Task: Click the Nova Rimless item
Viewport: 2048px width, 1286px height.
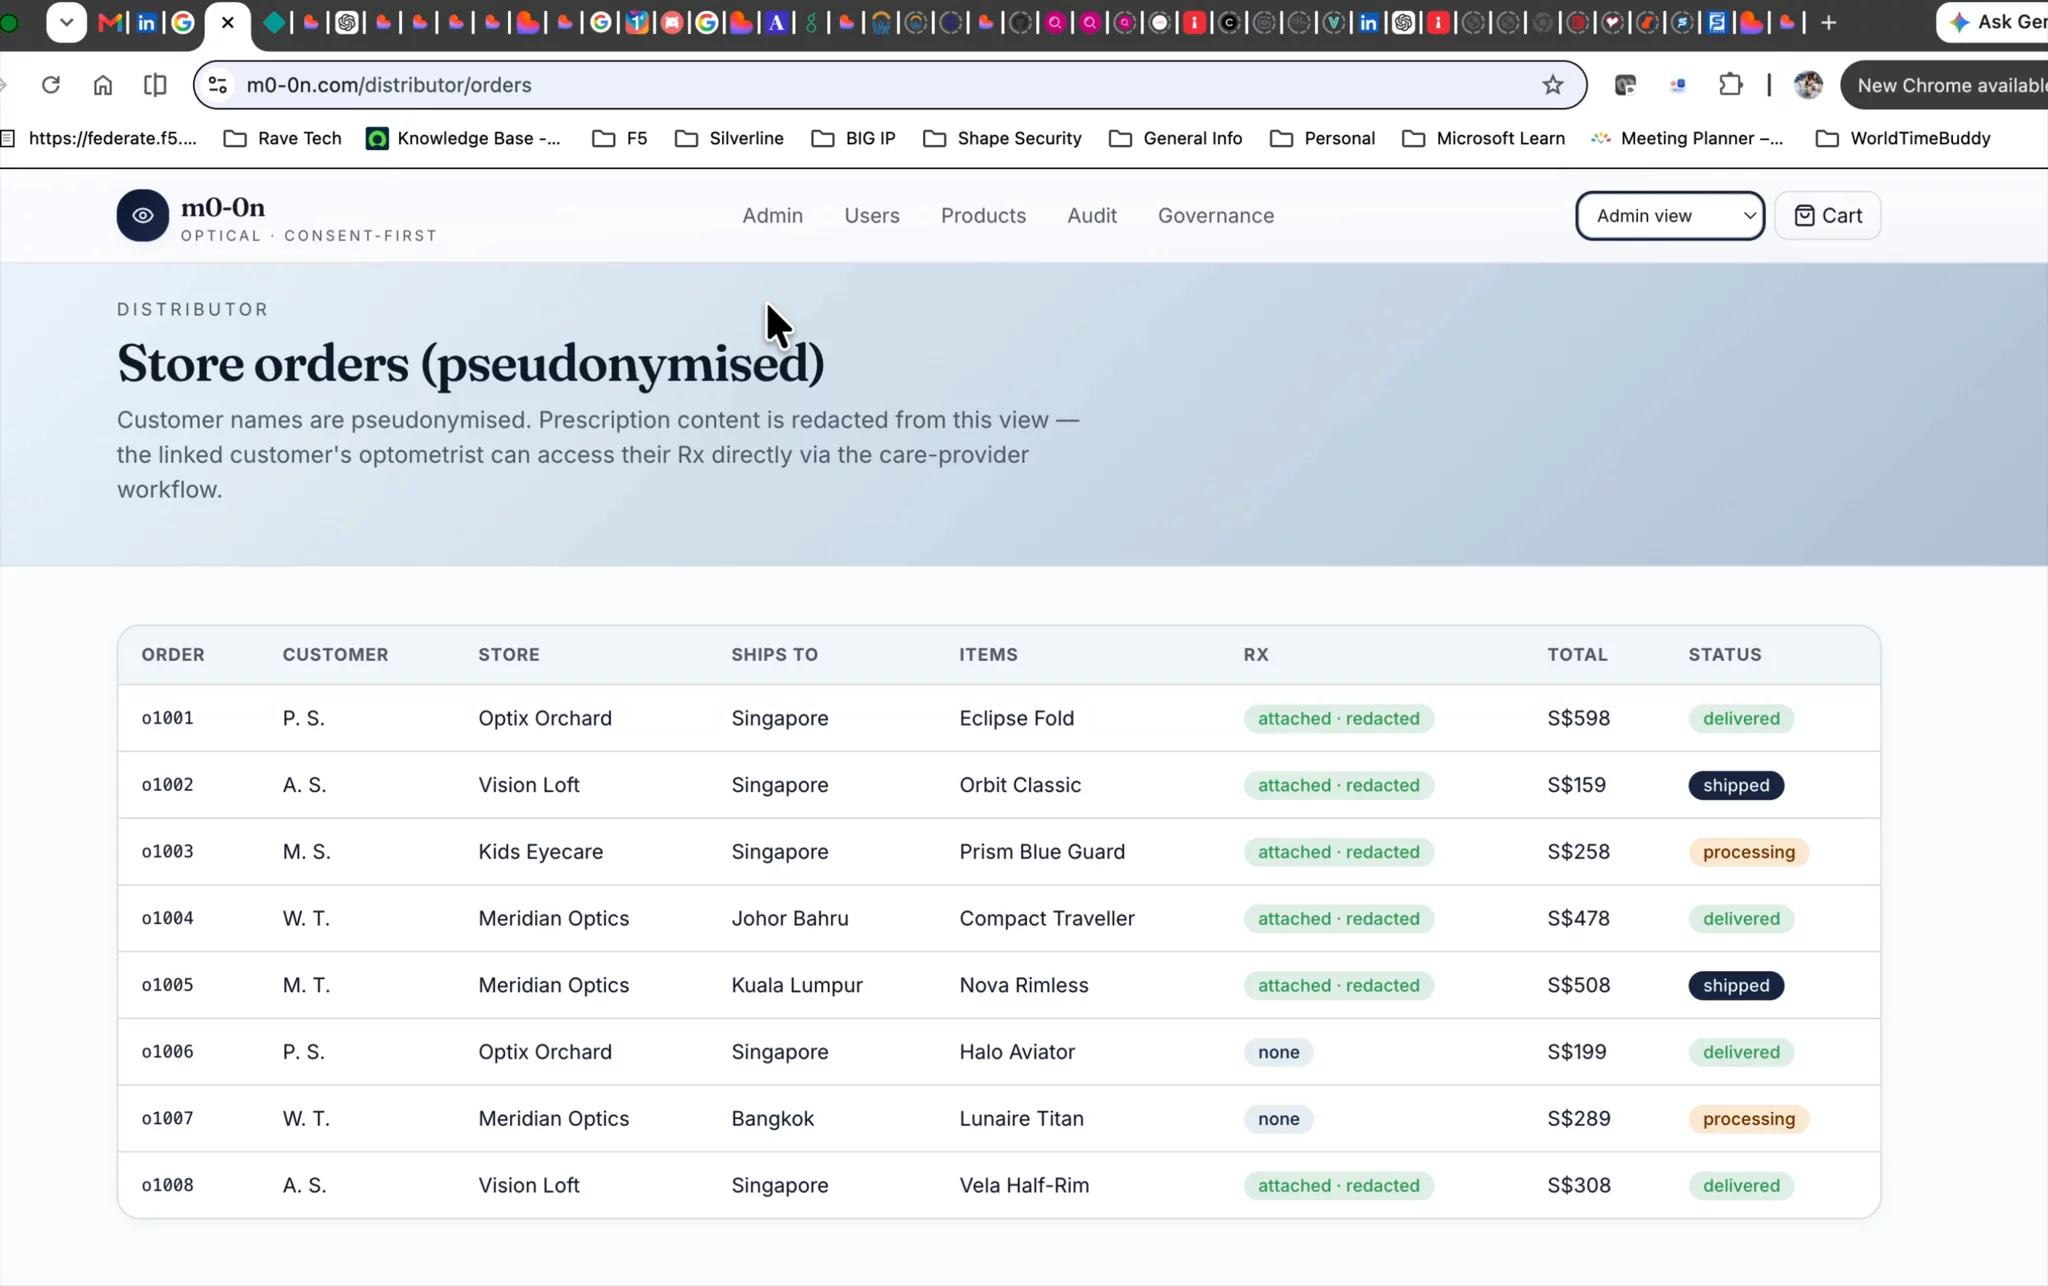Action: (x=1023, y=985)
